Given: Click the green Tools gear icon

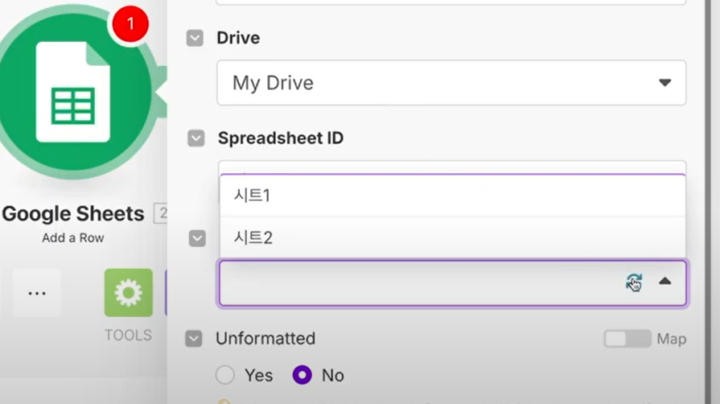Looking at the screenshot, I should click(128, 293).
